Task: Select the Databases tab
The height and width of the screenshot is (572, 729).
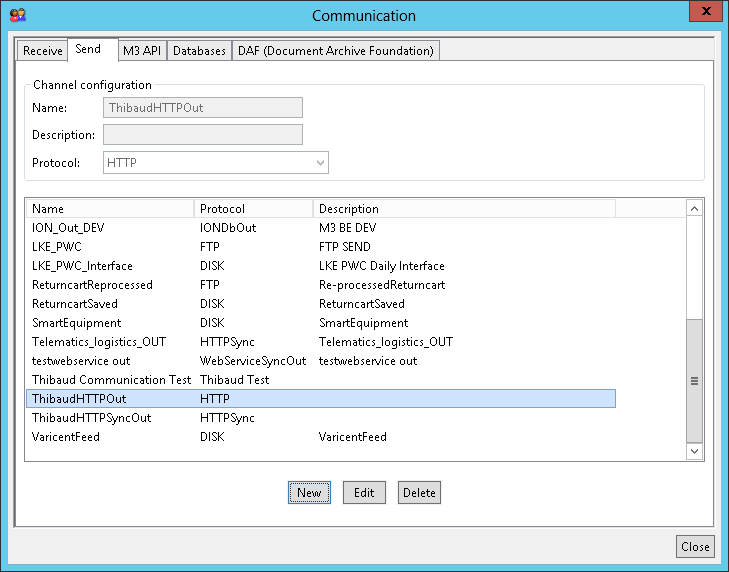Action: coord(199,51)
